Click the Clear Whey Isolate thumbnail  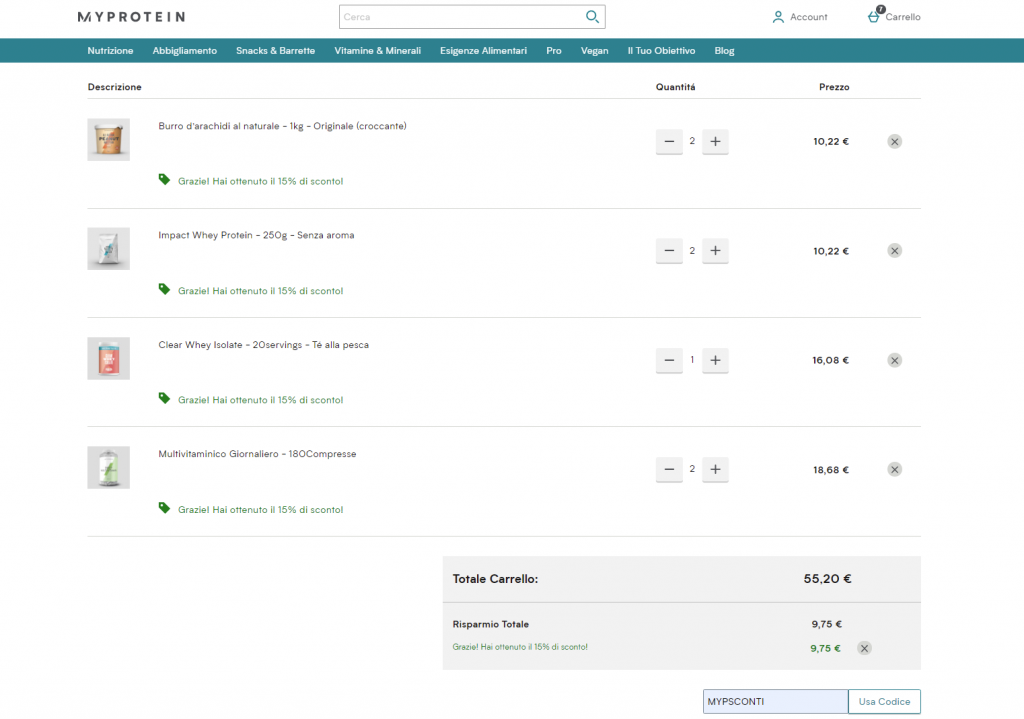(x=108, y=358)
